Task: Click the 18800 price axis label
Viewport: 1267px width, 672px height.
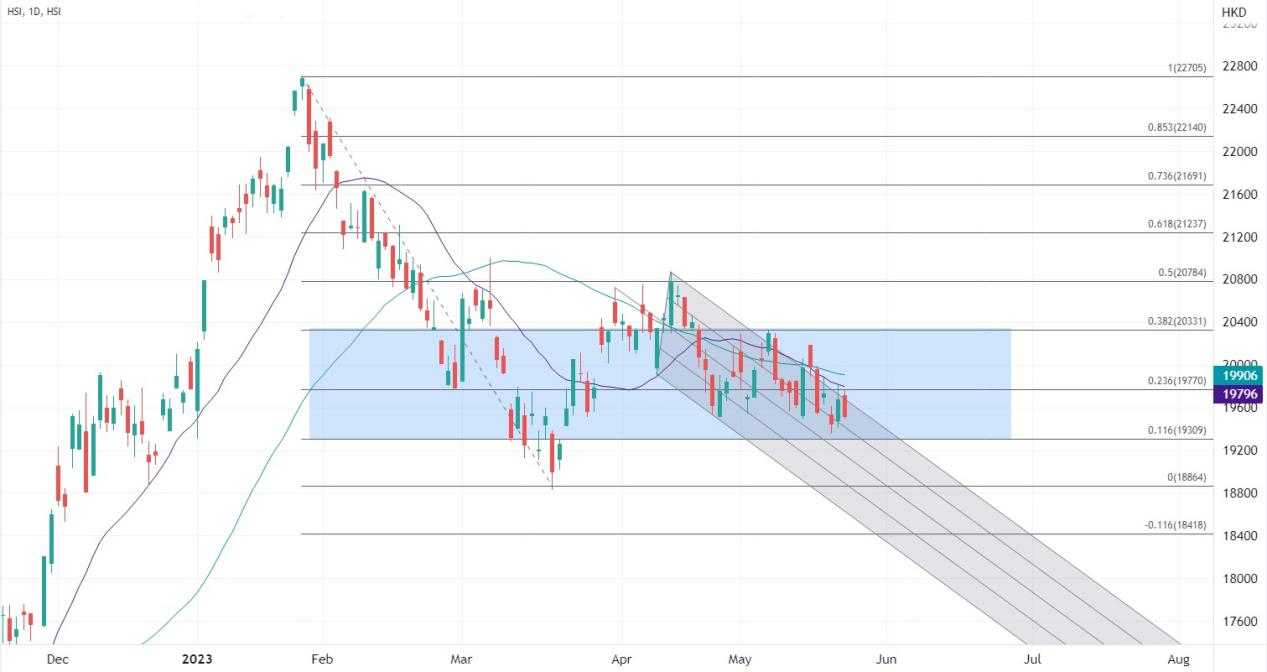Action: (x=1239, y=493)
